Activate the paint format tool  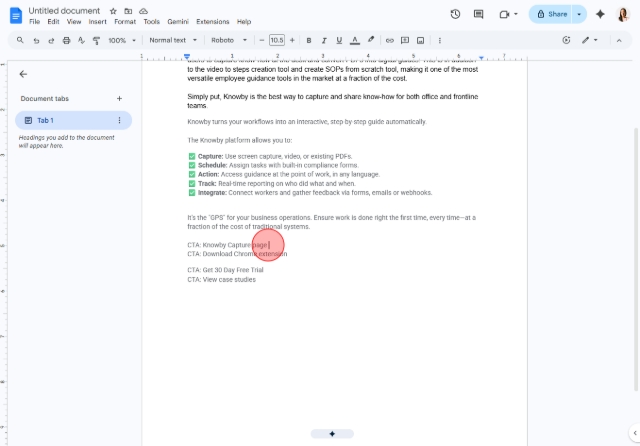96,40
